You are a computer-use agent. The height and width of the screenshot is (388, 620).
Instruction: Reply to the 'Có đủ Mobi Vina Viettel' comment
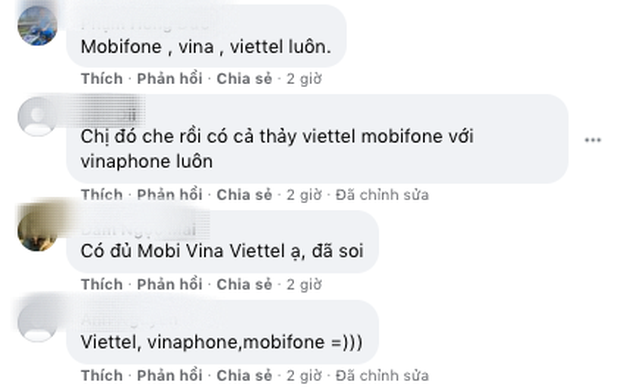coord(170,284)
